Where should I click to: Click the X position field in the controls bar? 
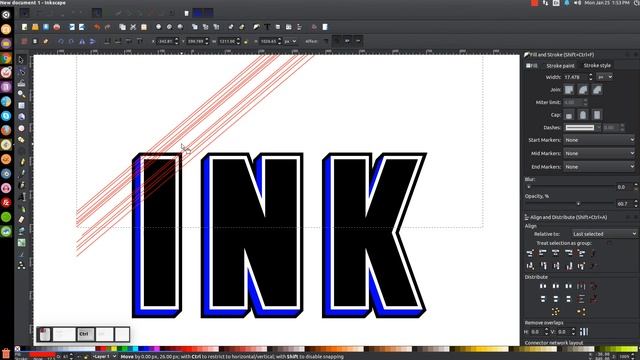[x=166, y=41]
